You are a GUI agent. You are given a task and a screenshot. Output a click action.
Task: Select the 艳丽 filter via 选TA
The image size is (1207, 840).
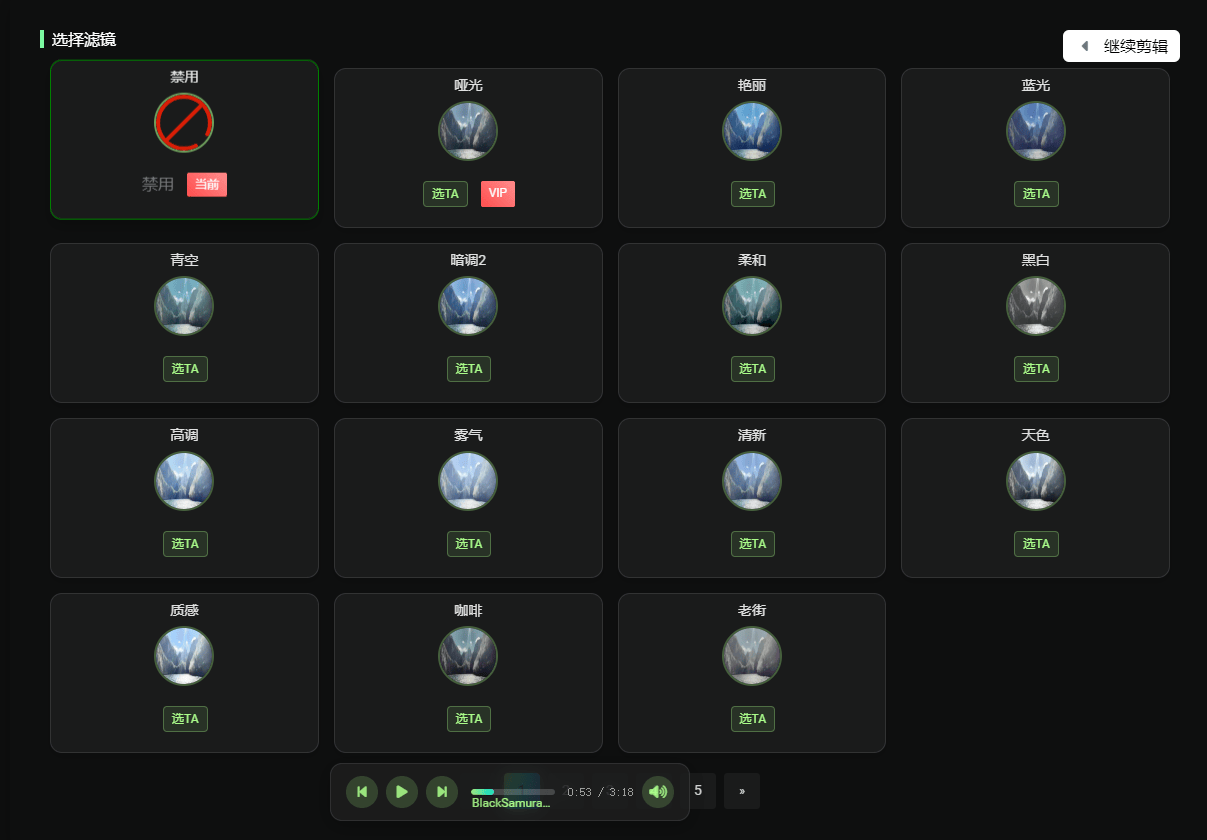(x=752, y=194)
